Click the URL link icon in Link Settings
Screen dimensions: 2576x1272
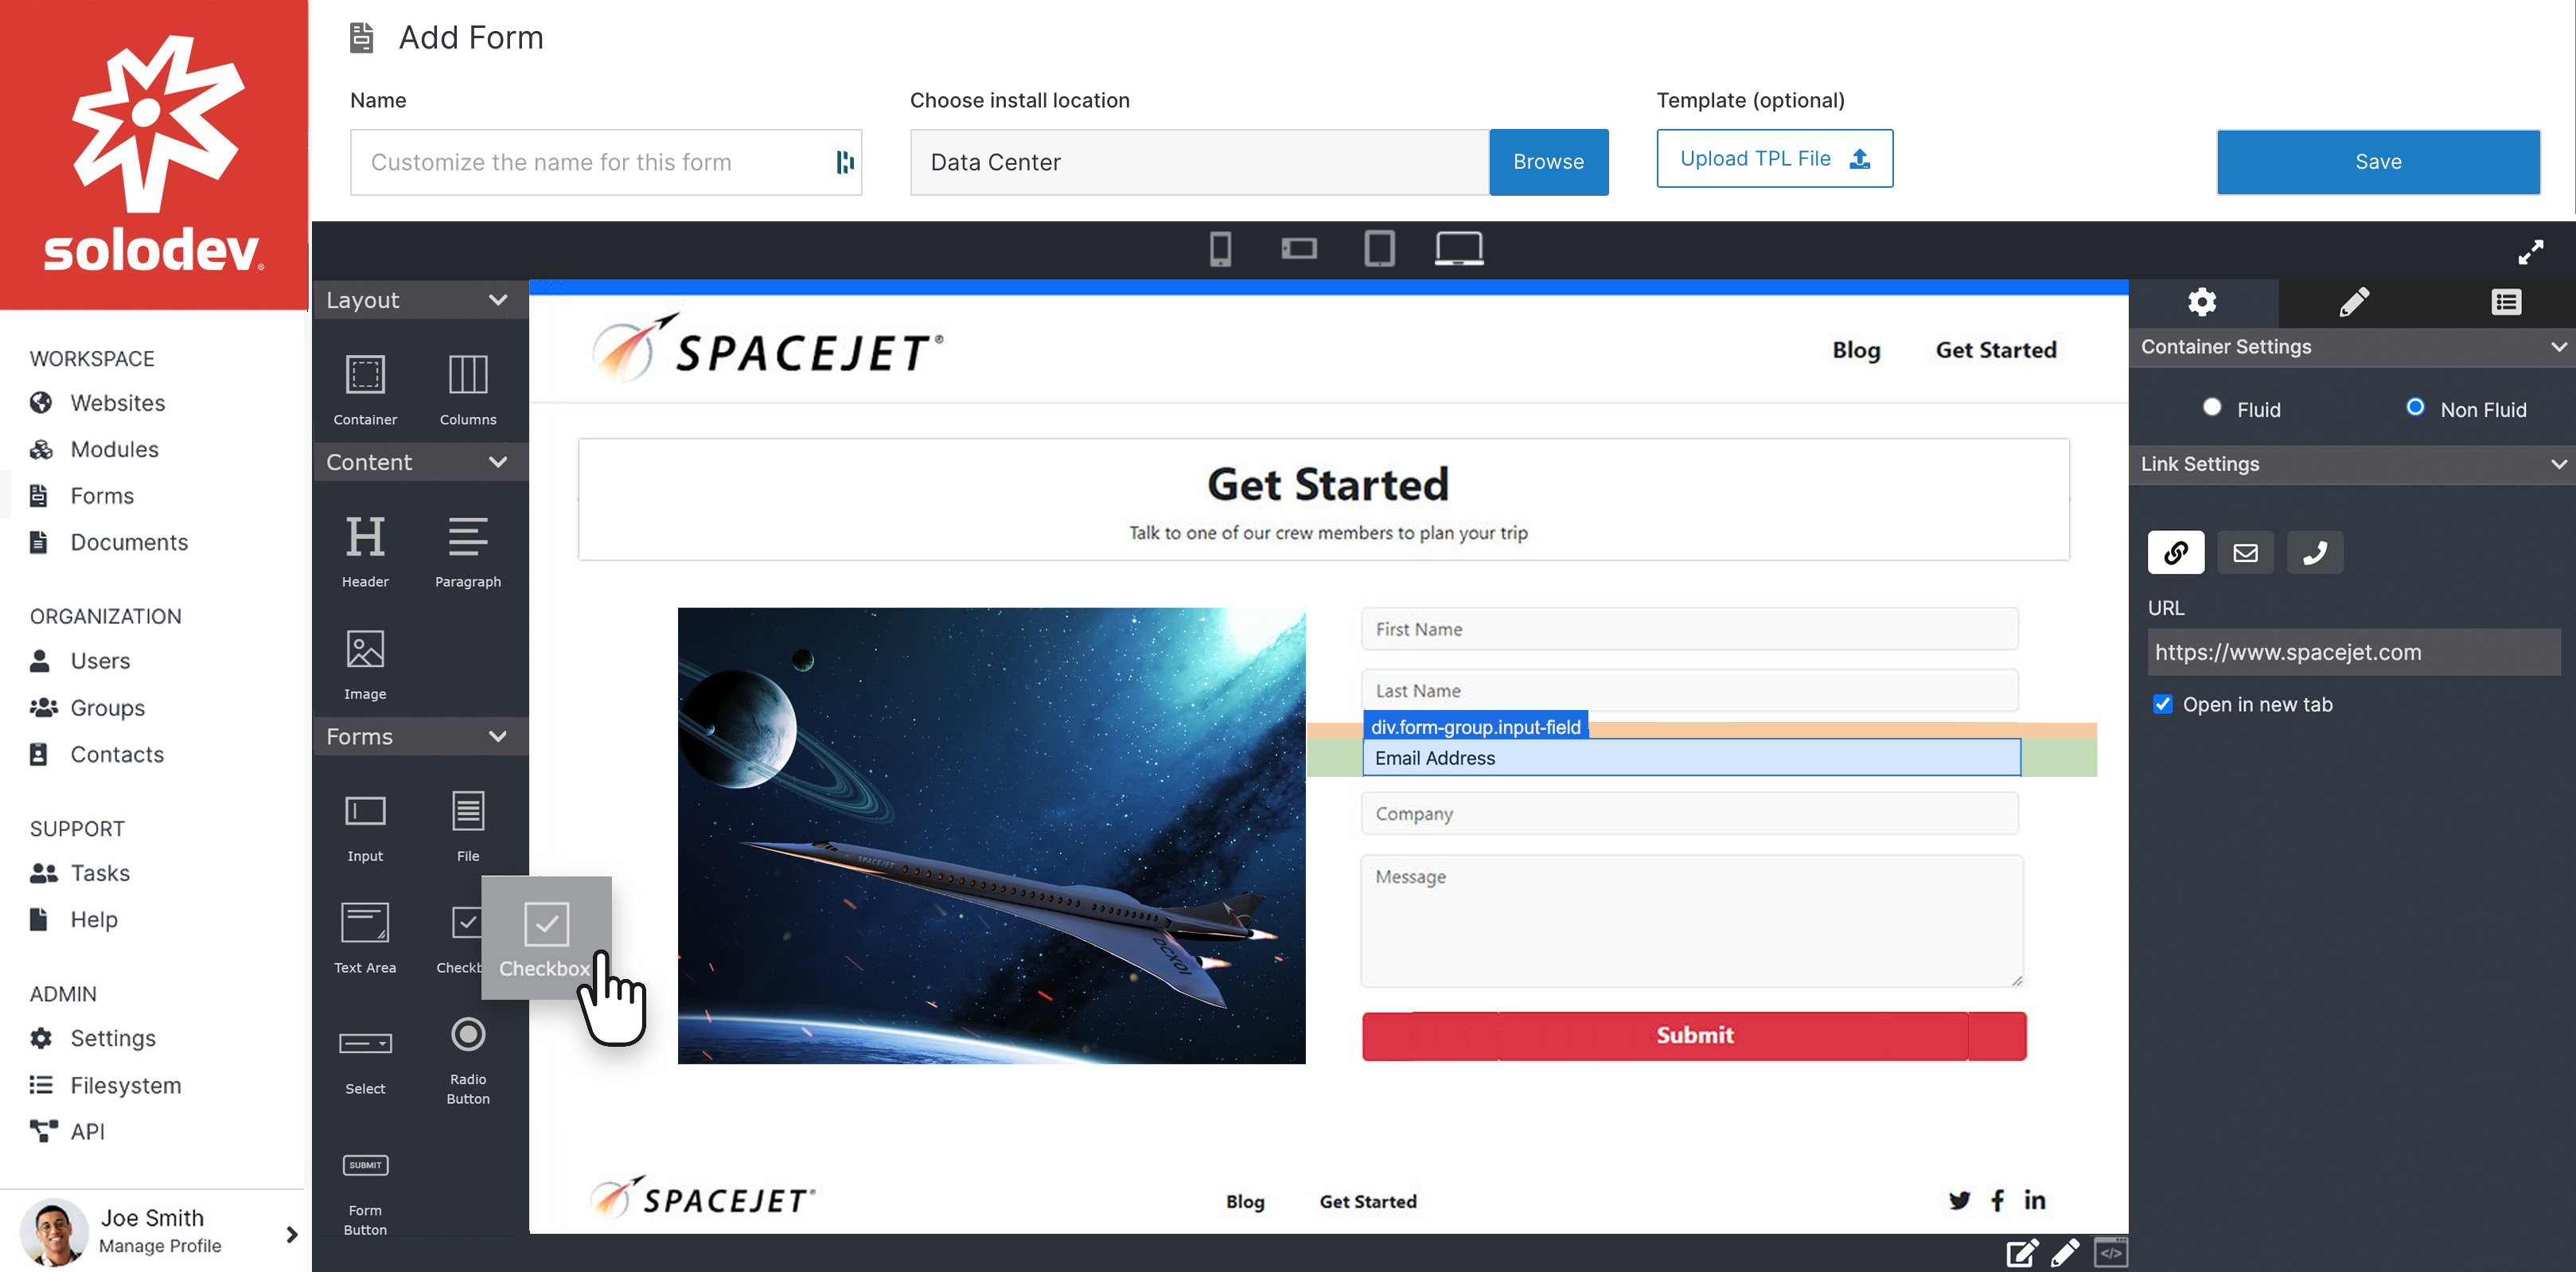2175,552
